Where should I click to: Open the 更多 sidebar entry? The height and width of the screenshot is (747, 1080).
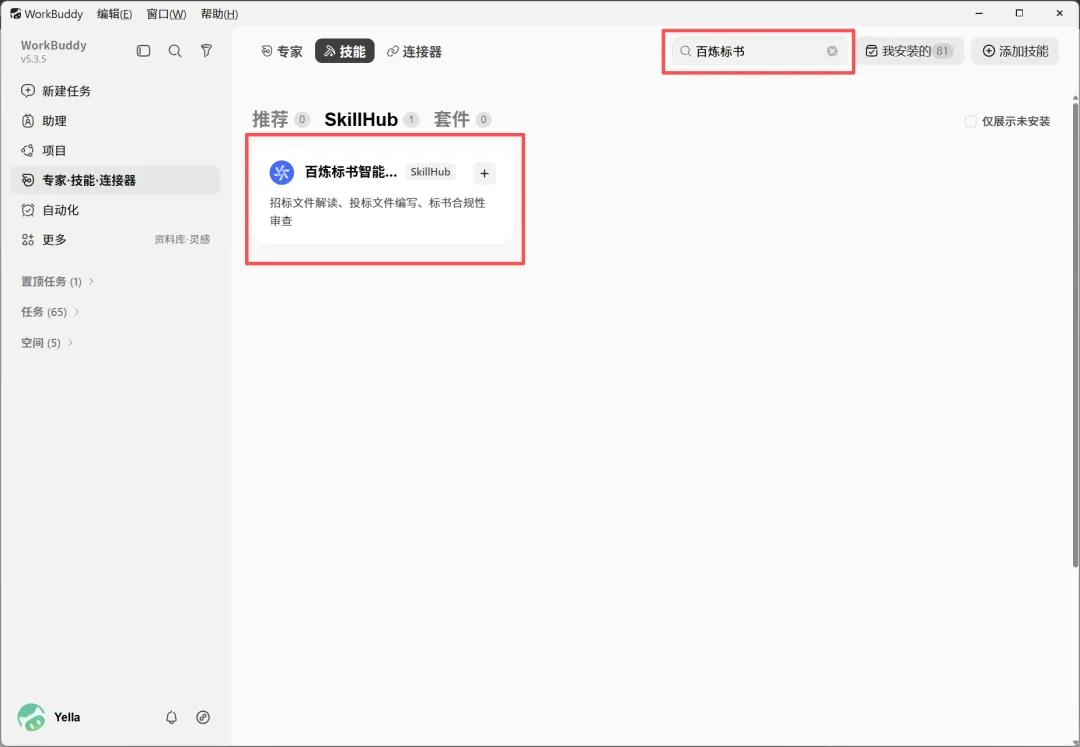click(54, 240)
